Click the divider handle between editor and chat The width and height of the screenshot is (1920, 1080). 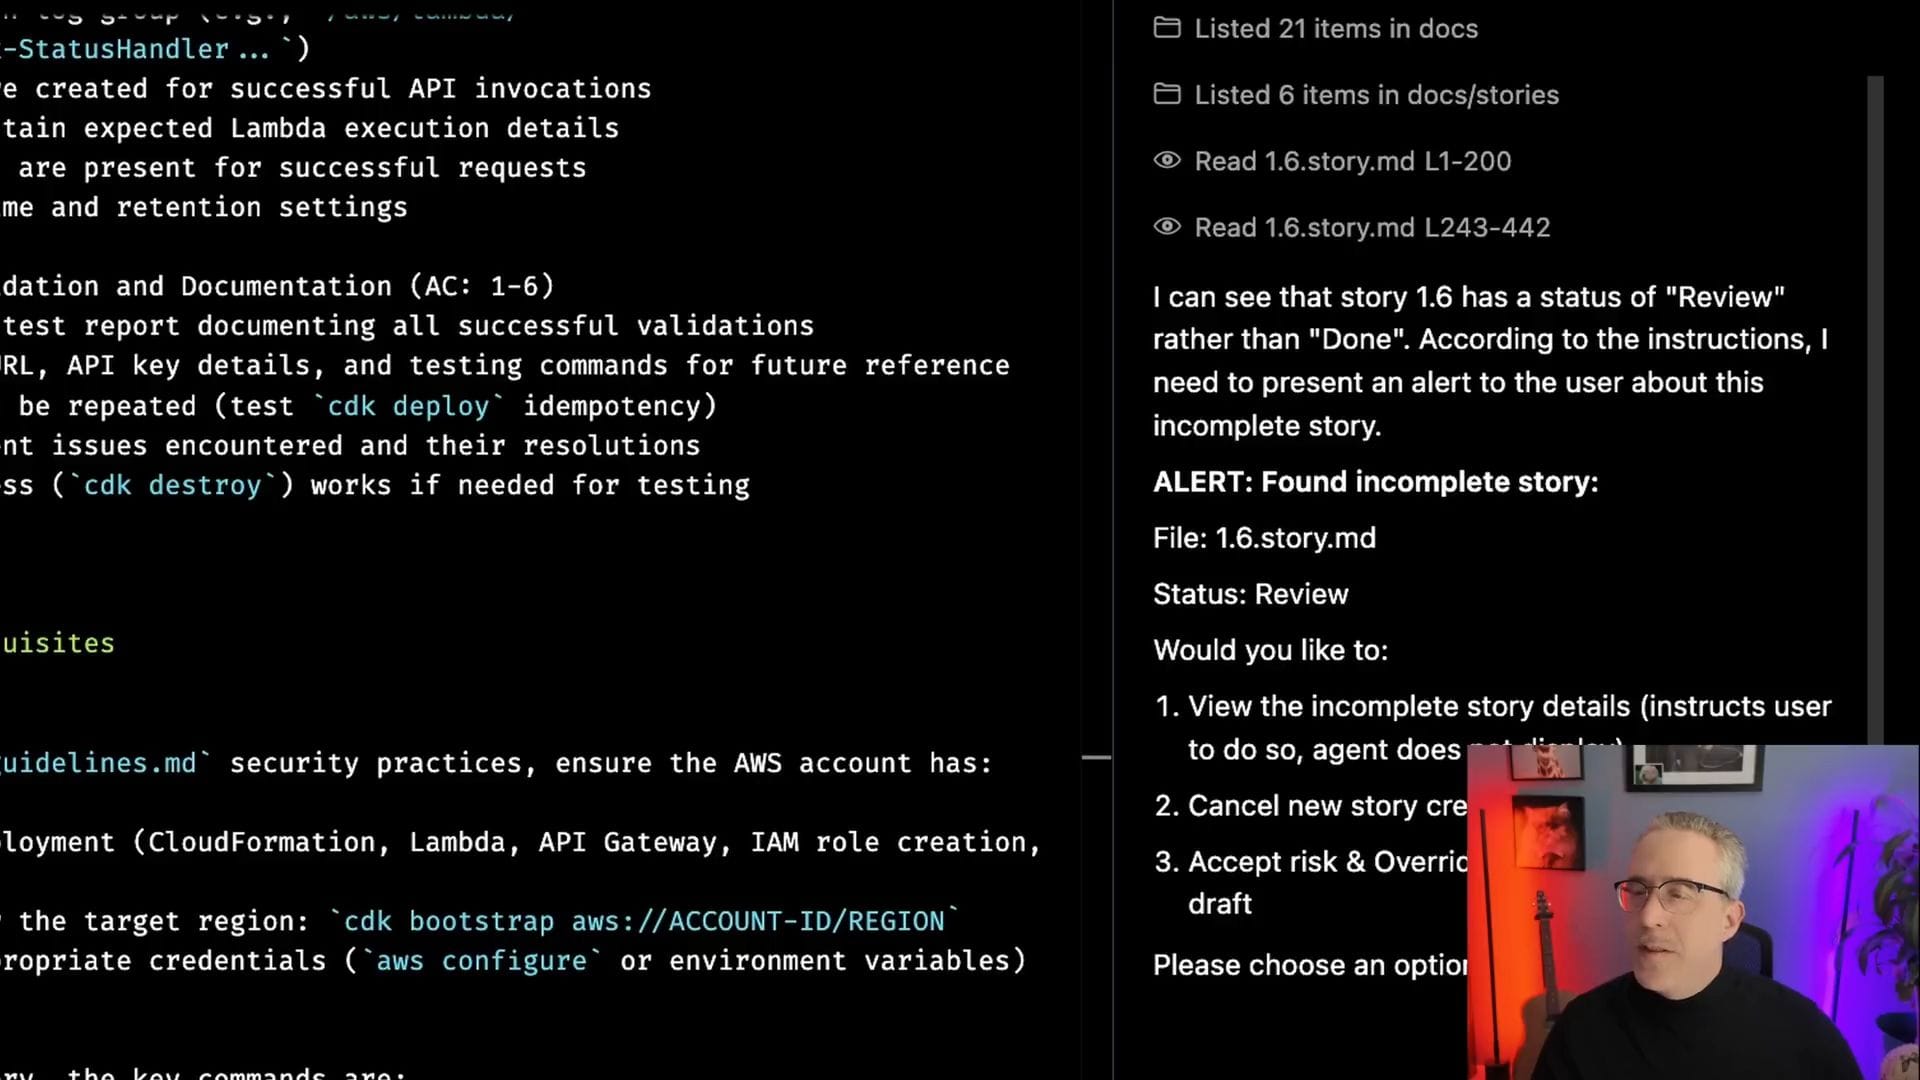(1096, 758)
